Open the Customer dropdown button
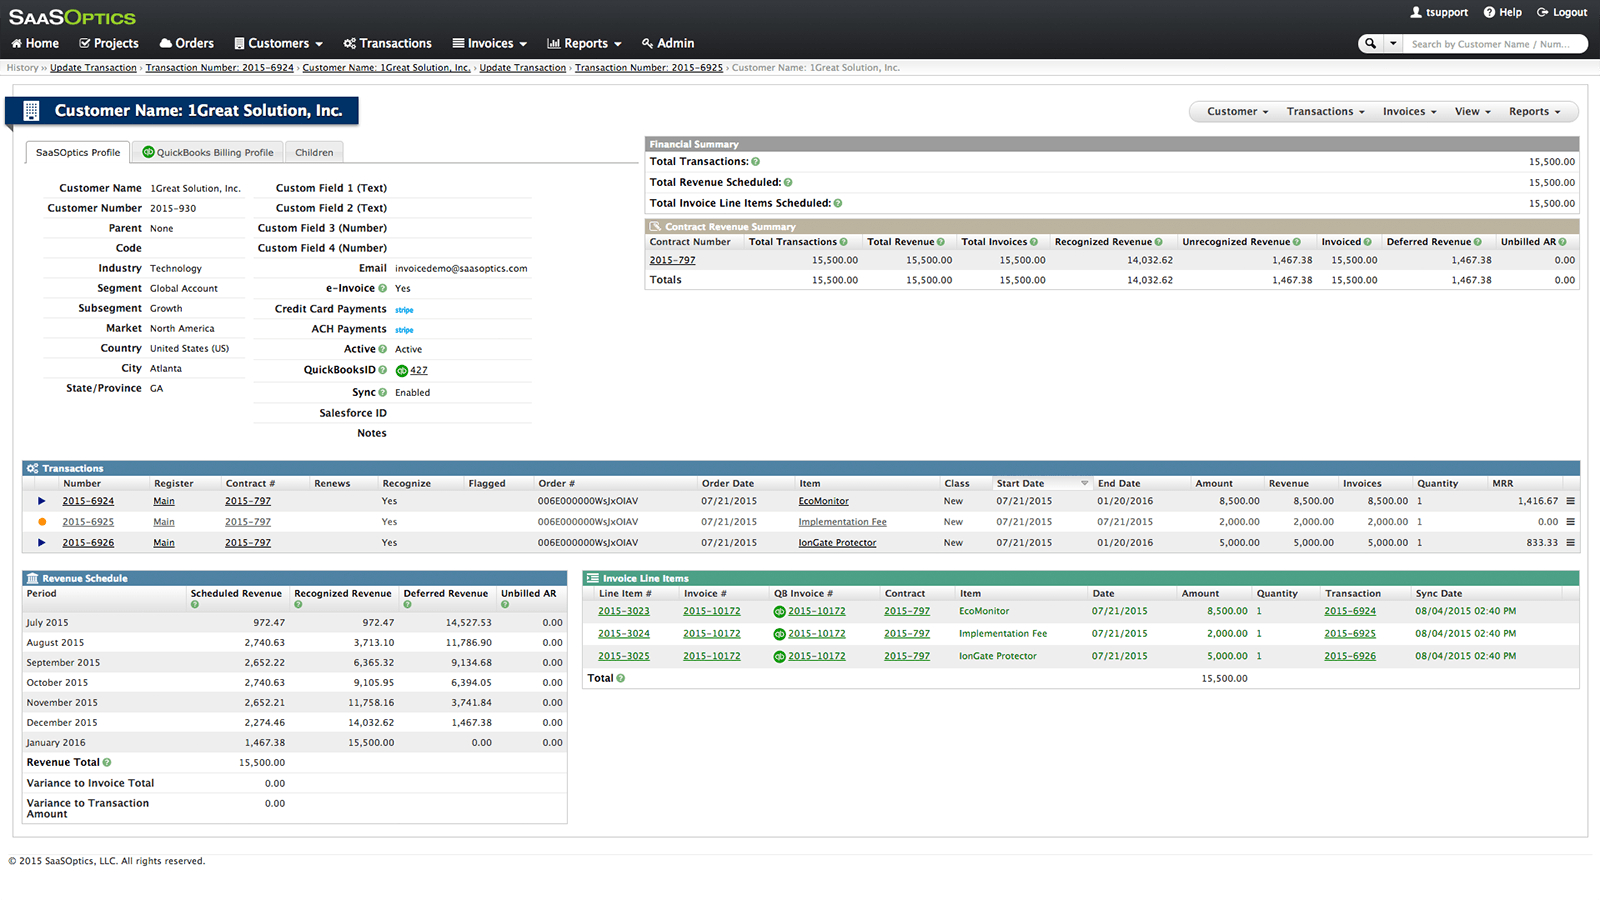The image size is (1600, 900). (1237, 112)
